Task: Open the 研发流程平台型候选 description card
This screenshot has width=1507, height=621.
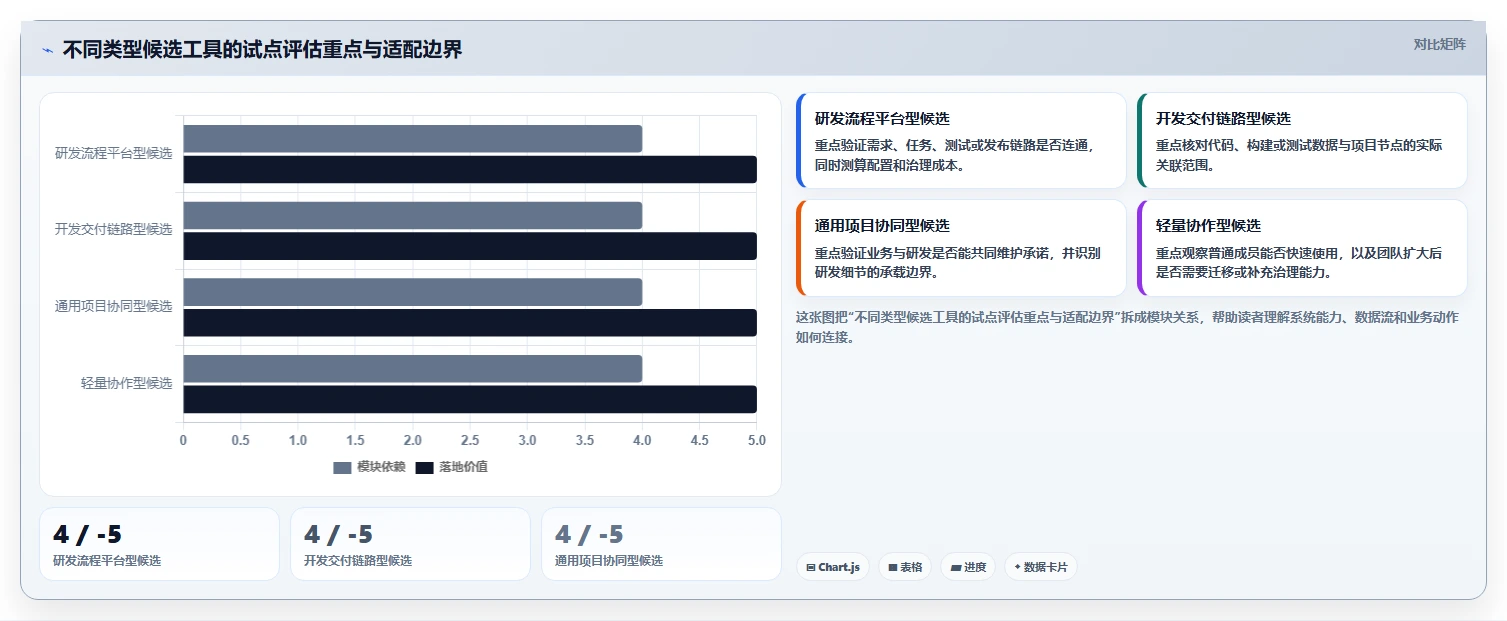Action: point(961,141)
